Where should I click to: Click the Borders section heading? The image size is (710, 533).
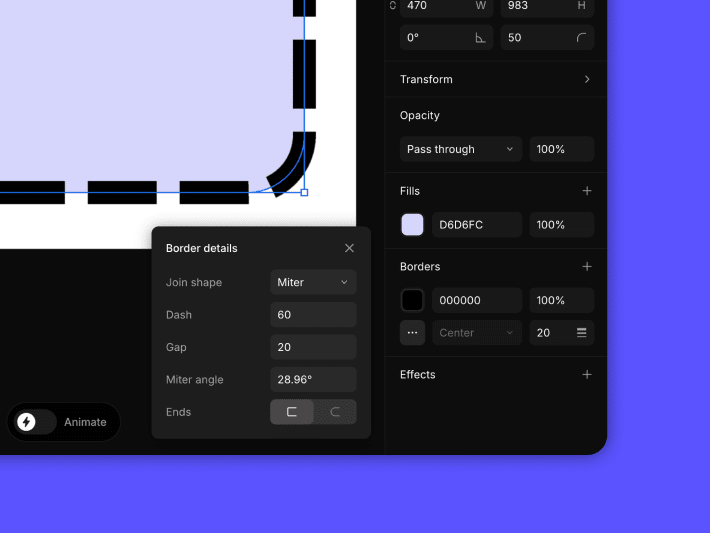tap(420, 267)
